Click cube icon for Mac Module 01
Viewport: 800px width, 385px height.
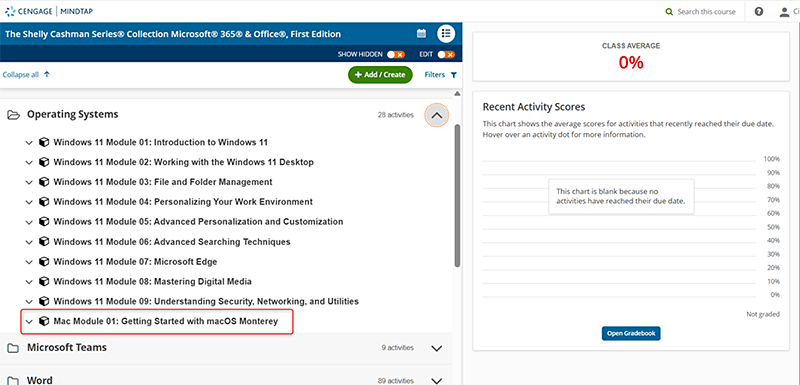click(x=44, y=321)
